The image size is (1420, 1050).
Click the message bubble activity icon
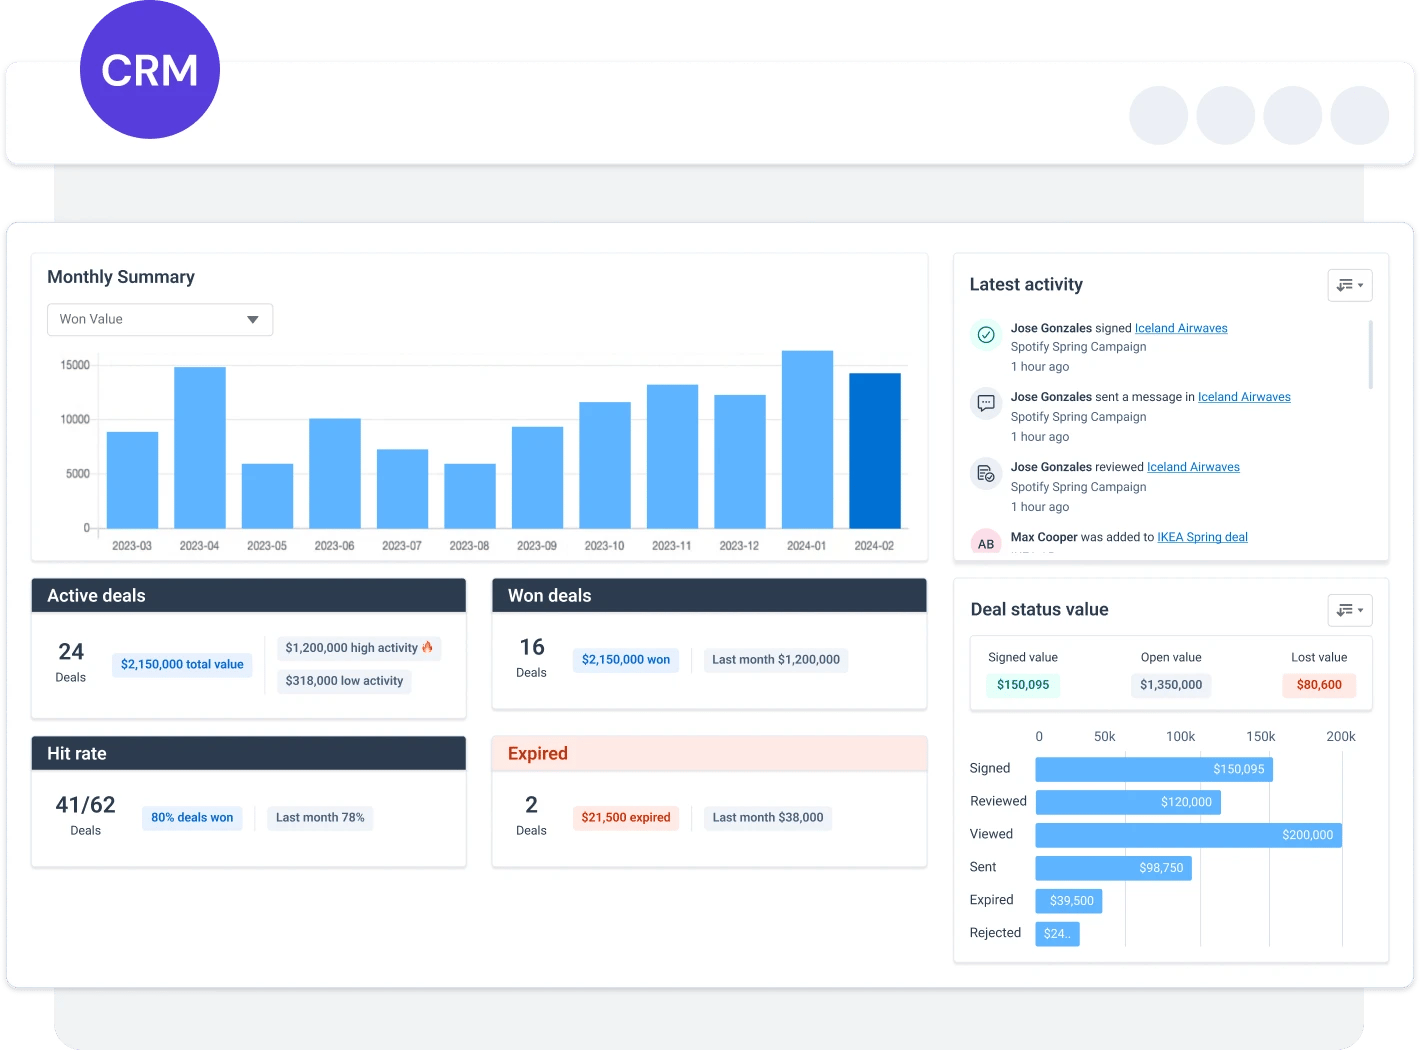[x=986, y=403]
